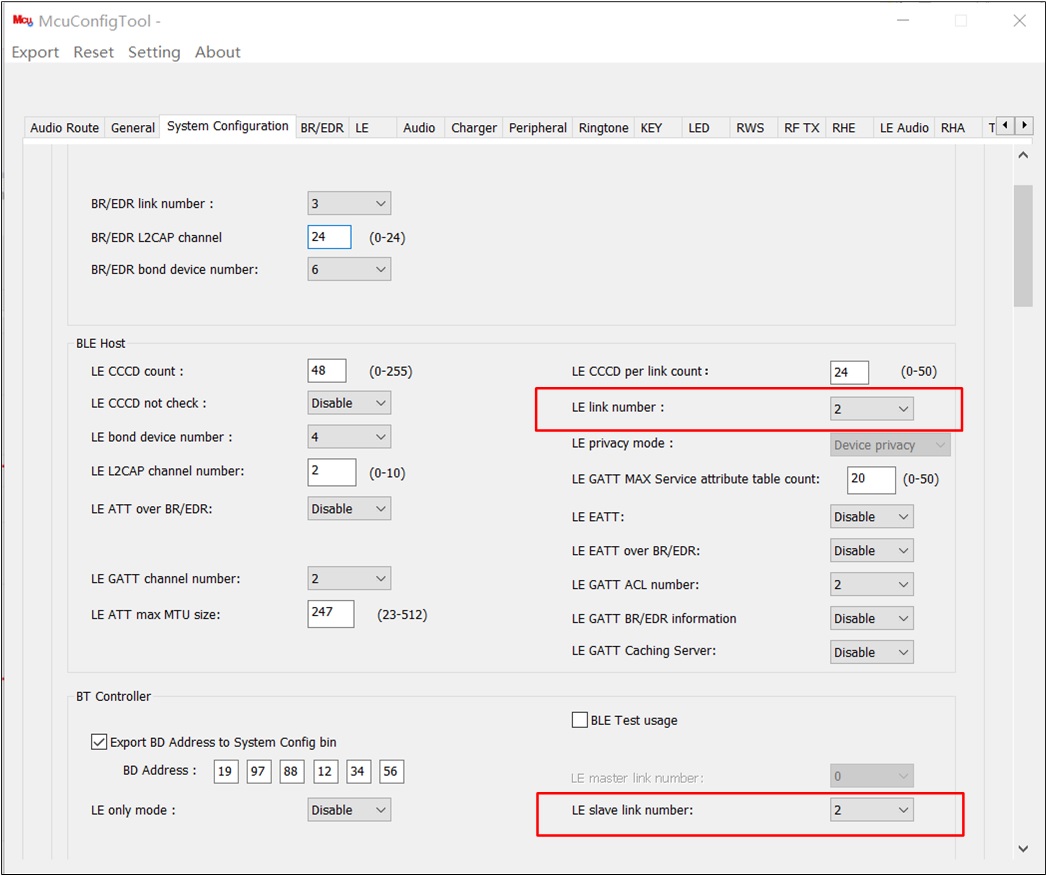Expand the LE only mode dropdown
1047x876 pixels.
click(349, 810)
